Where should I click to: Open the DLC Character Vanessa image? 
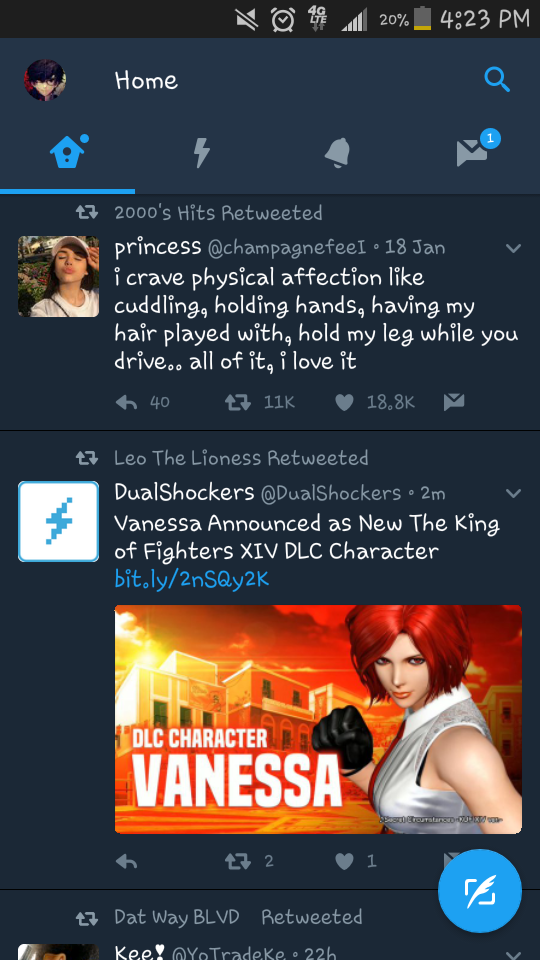318,719
